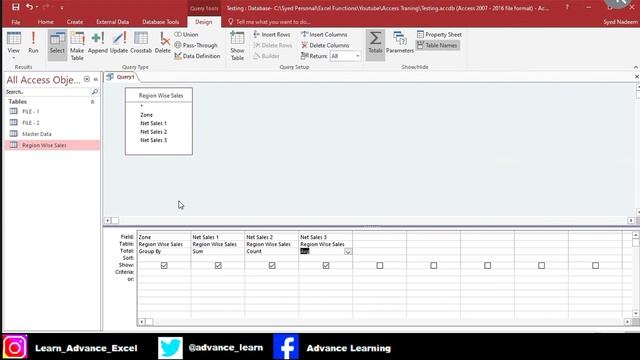Click the Instagram logo in bottom banner
Screen dimensions: 640x360
[15, 347]
